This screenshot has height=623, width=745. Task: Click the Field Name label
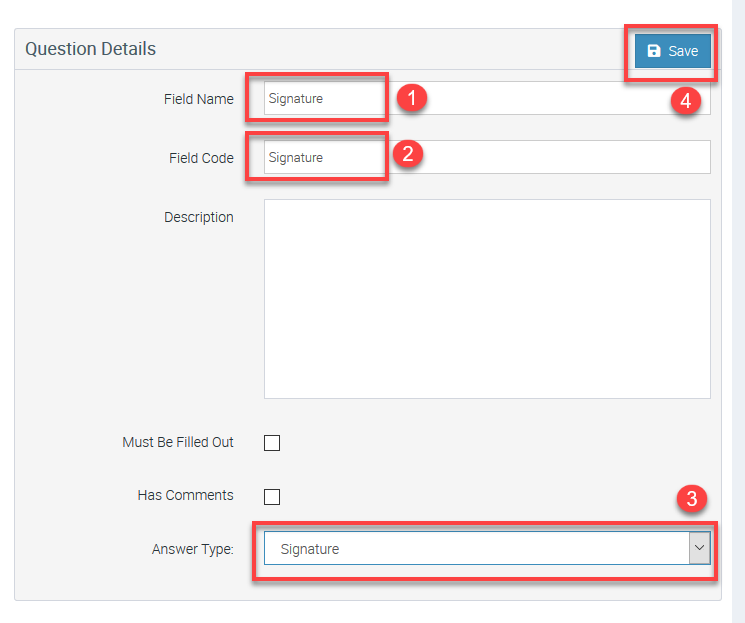[199, 99]
